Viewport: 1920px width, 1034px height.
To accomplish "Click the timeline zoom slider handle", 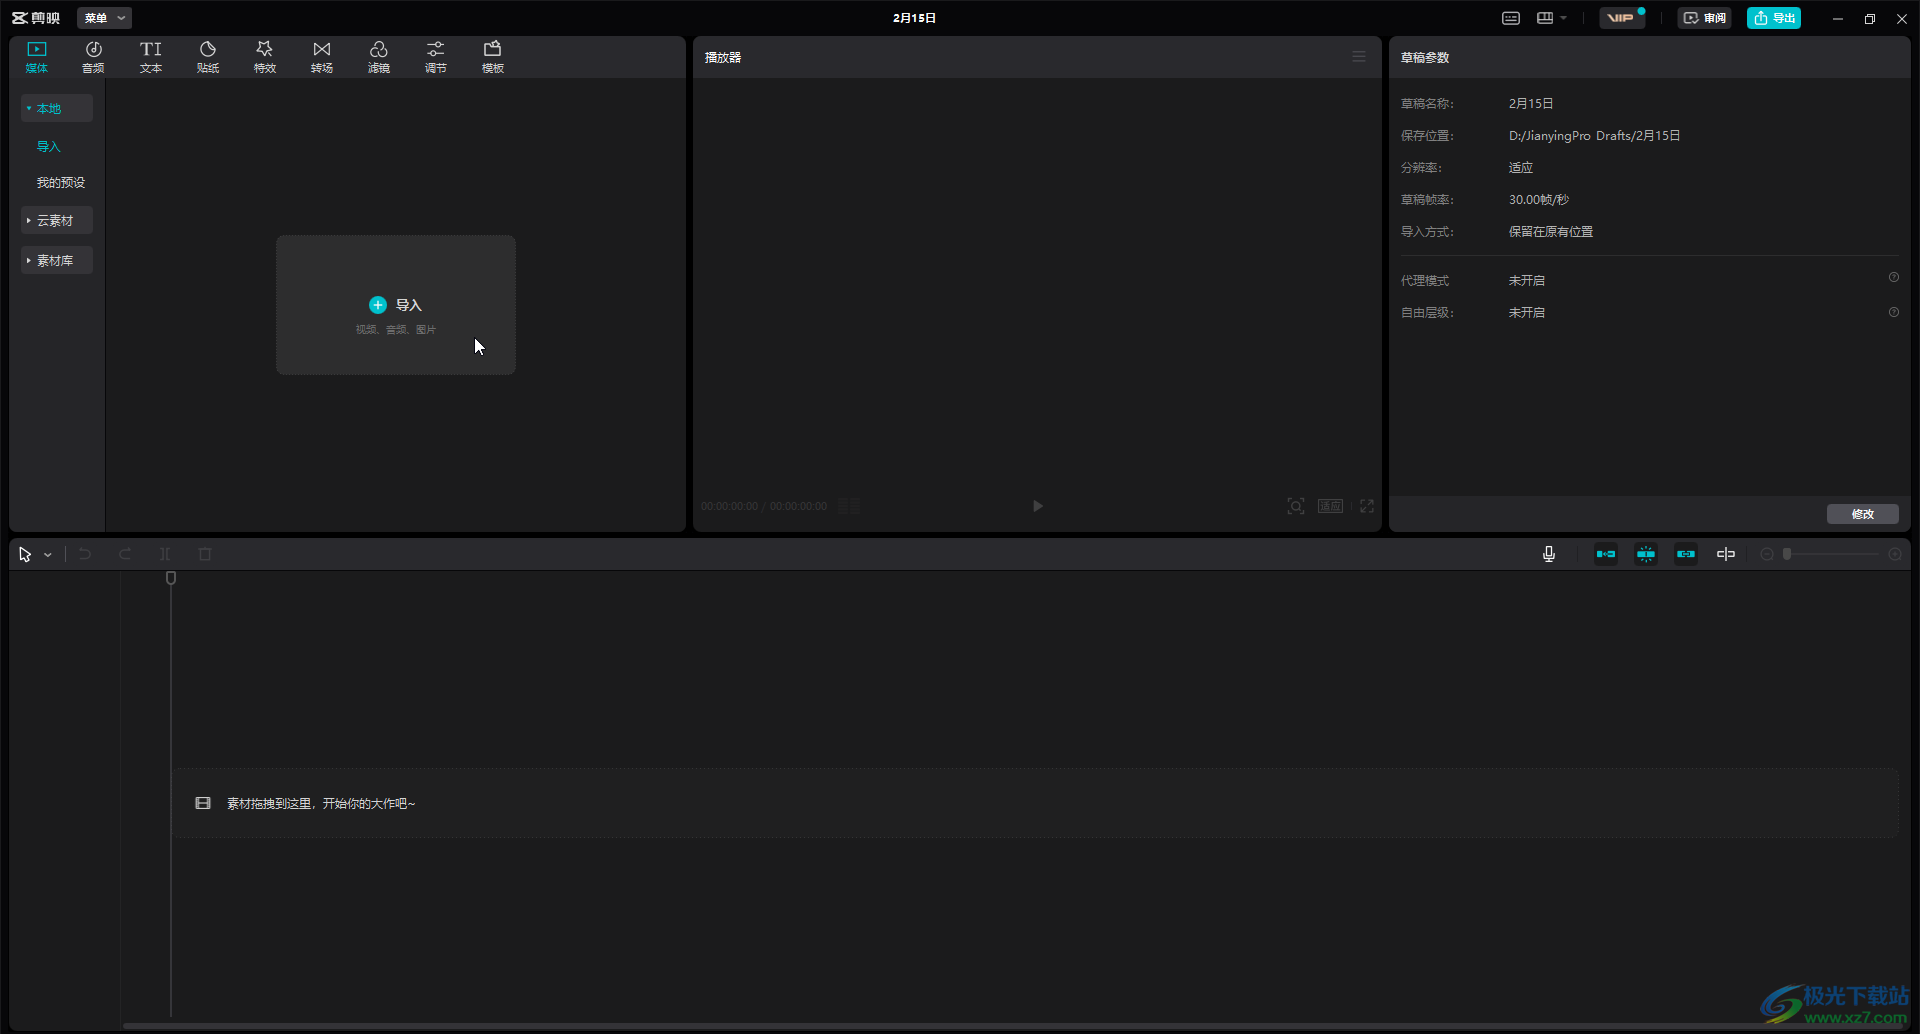I will [1787, 554].
